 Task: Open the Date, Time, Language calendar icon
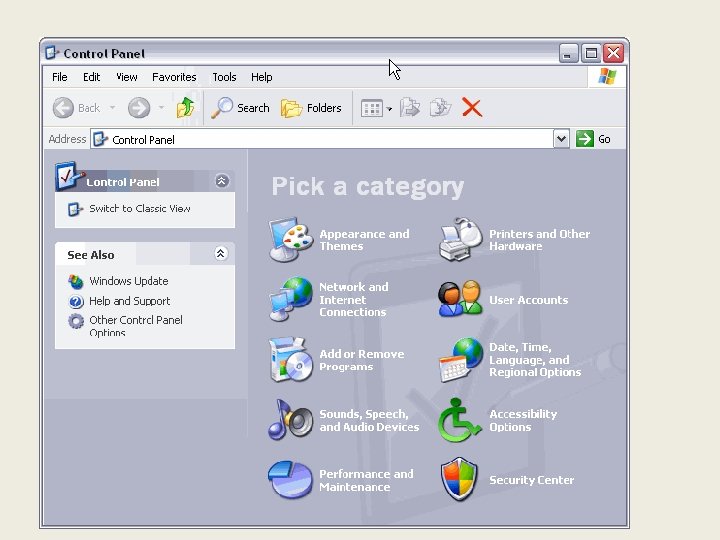click(461, 360)
